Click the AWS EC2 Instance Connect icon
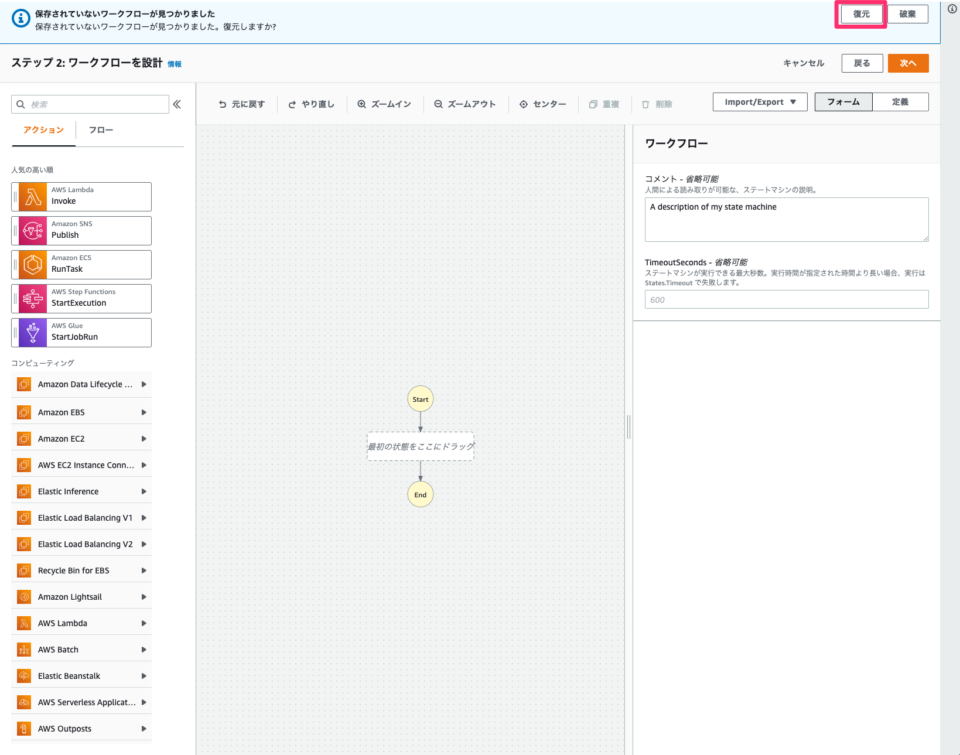Screen dimensions: 960x755 pyautogui.click(x=24, y=465)
